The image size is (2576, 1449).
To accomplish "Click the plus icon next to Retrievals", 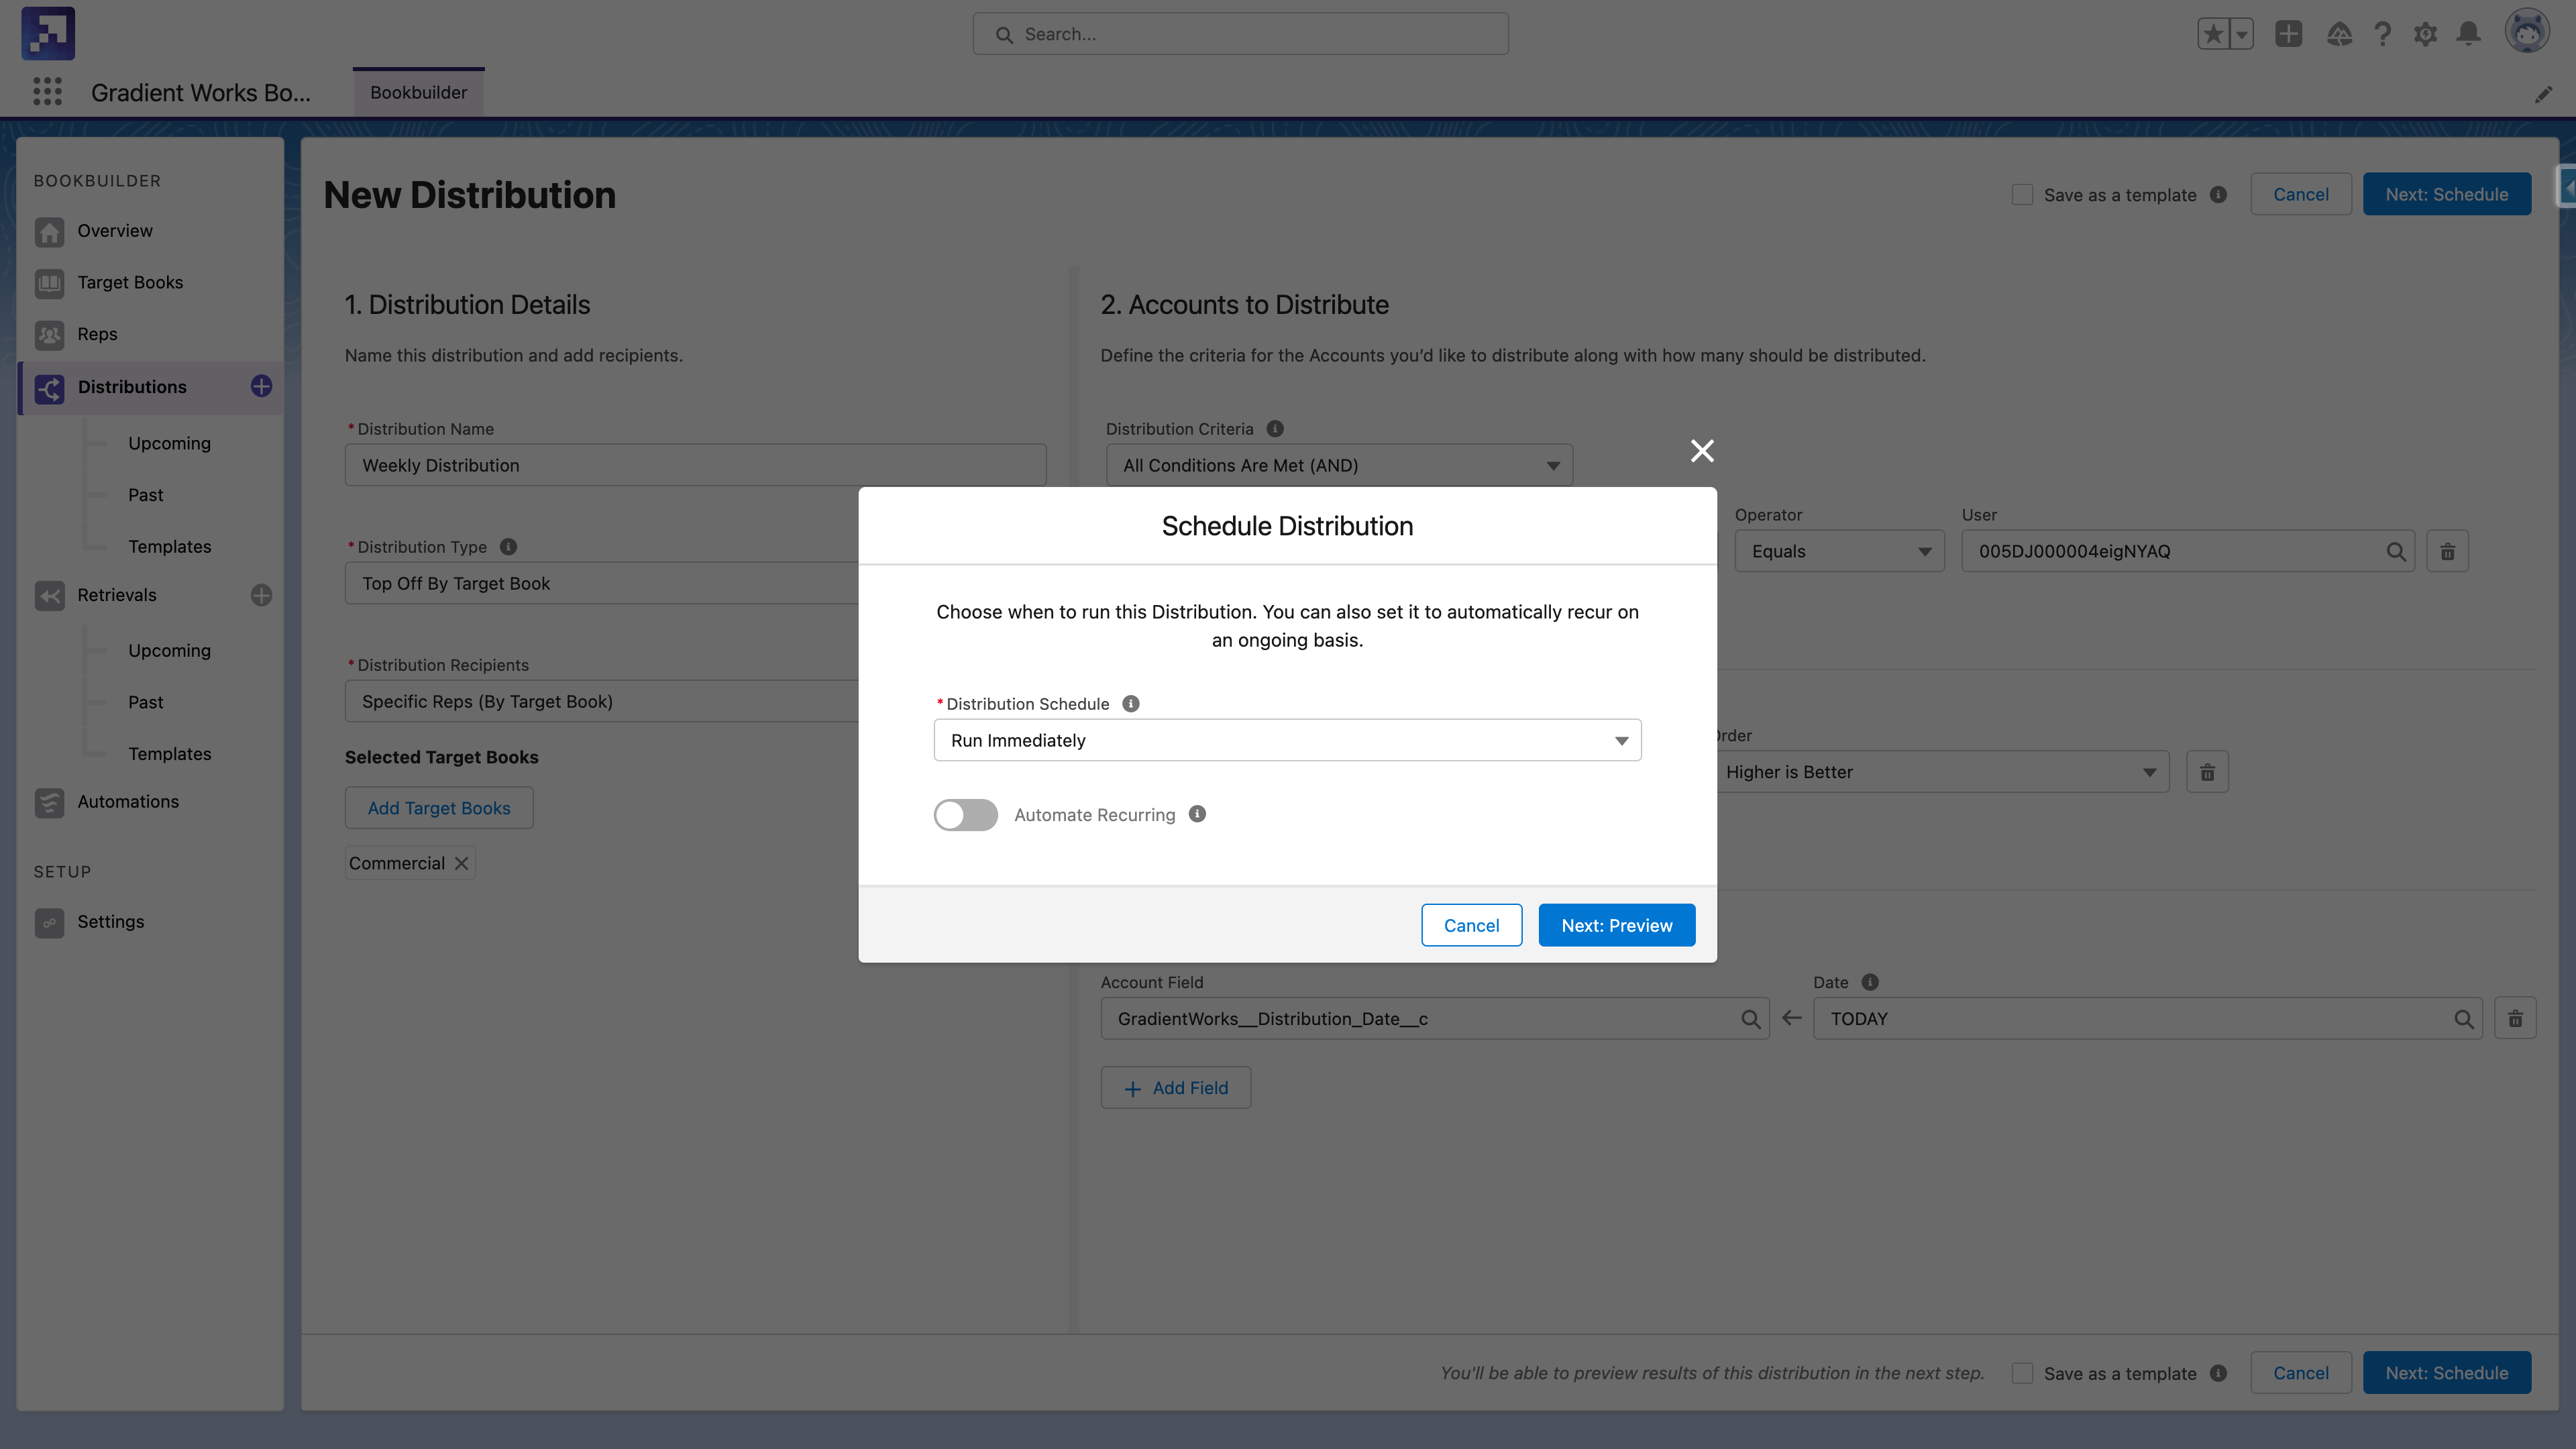I will tap(261, 595).
